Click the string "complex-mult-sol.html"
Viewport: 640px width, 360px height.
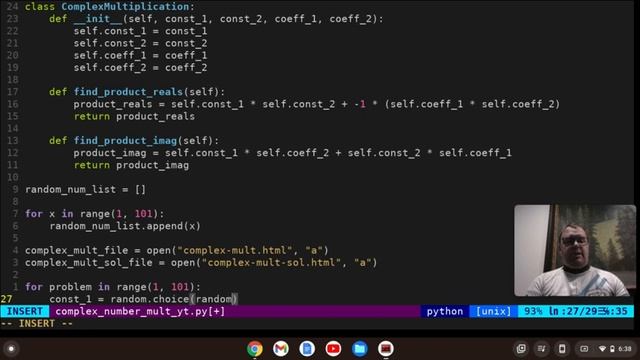[271, 262]
